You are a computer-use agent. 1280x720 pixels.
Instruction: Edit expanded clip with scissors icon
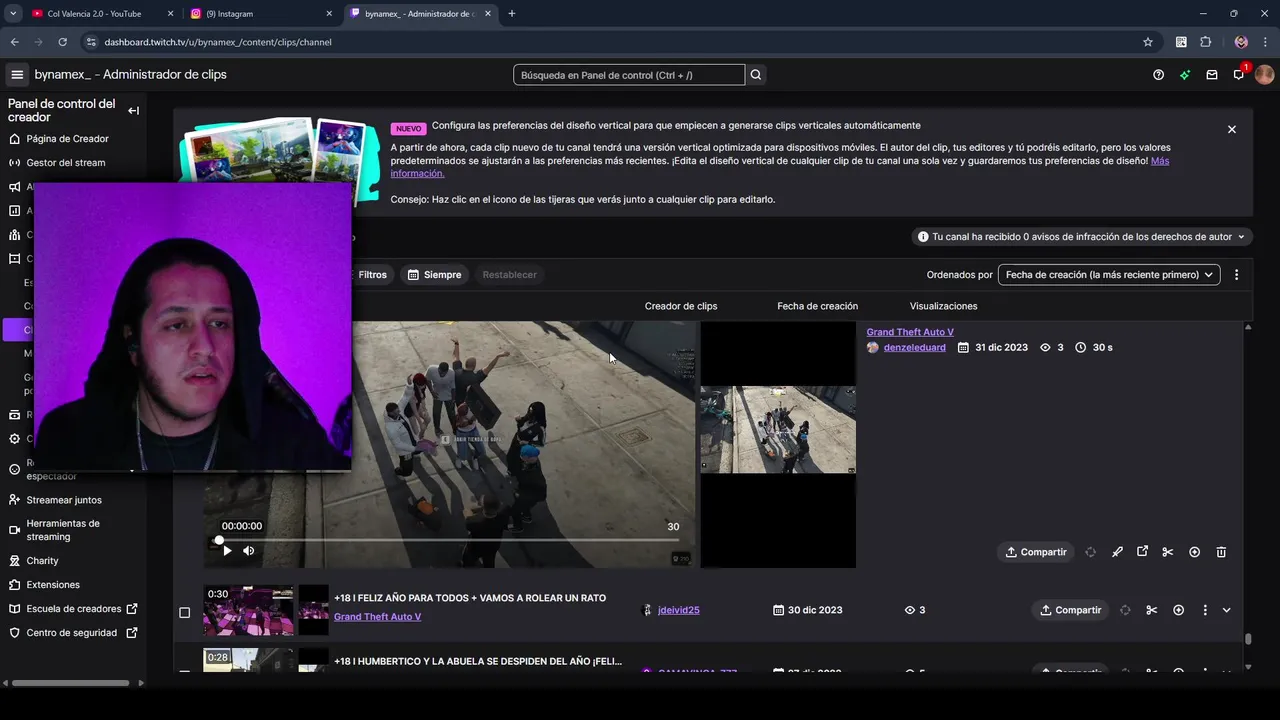[x=1167, y=552]
